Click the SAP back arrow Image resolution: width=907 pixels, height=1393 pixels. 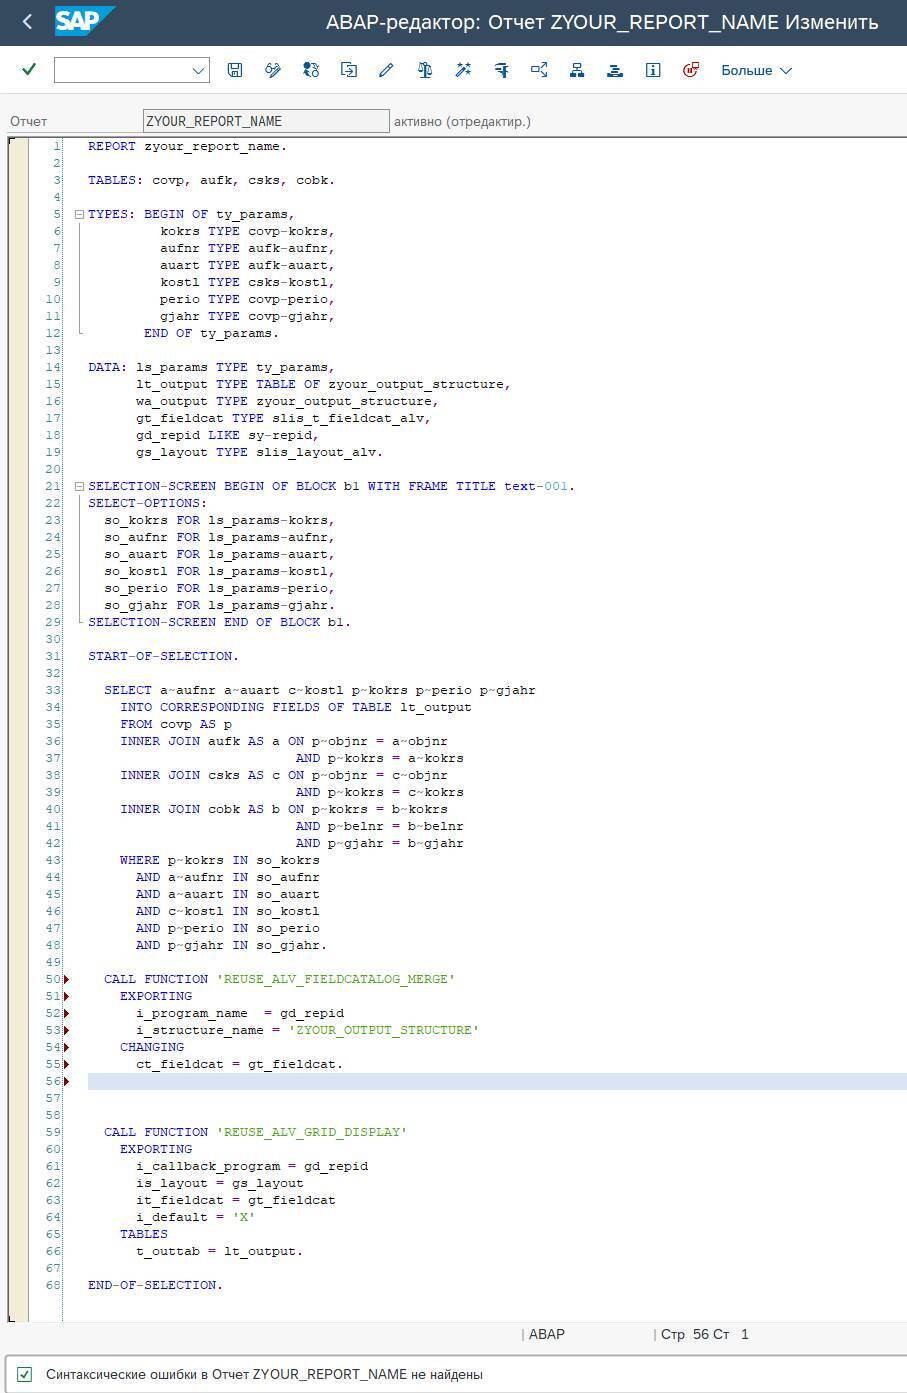[x=27, y=22]
